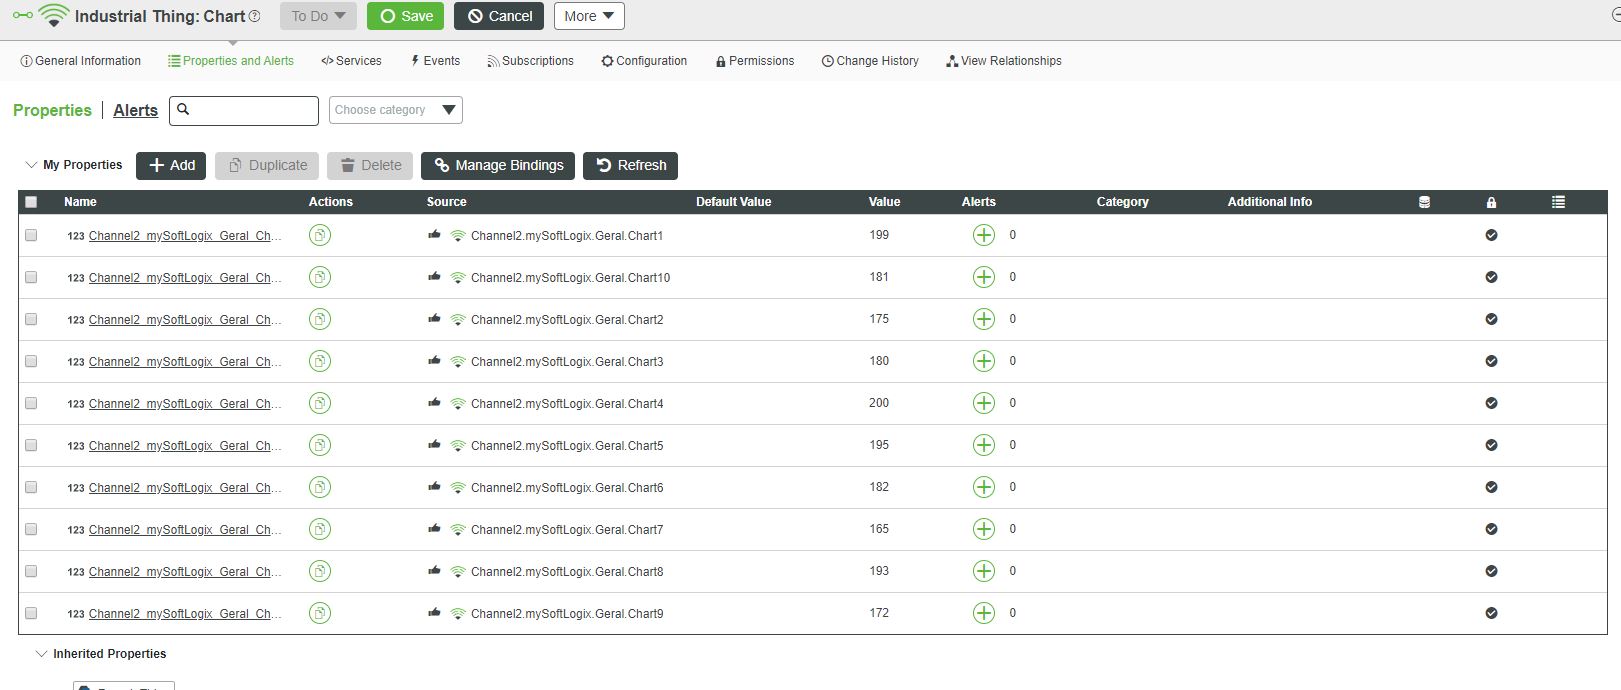
Task: Select the checkbox for the Chart8 row
Action: [31, 571]
